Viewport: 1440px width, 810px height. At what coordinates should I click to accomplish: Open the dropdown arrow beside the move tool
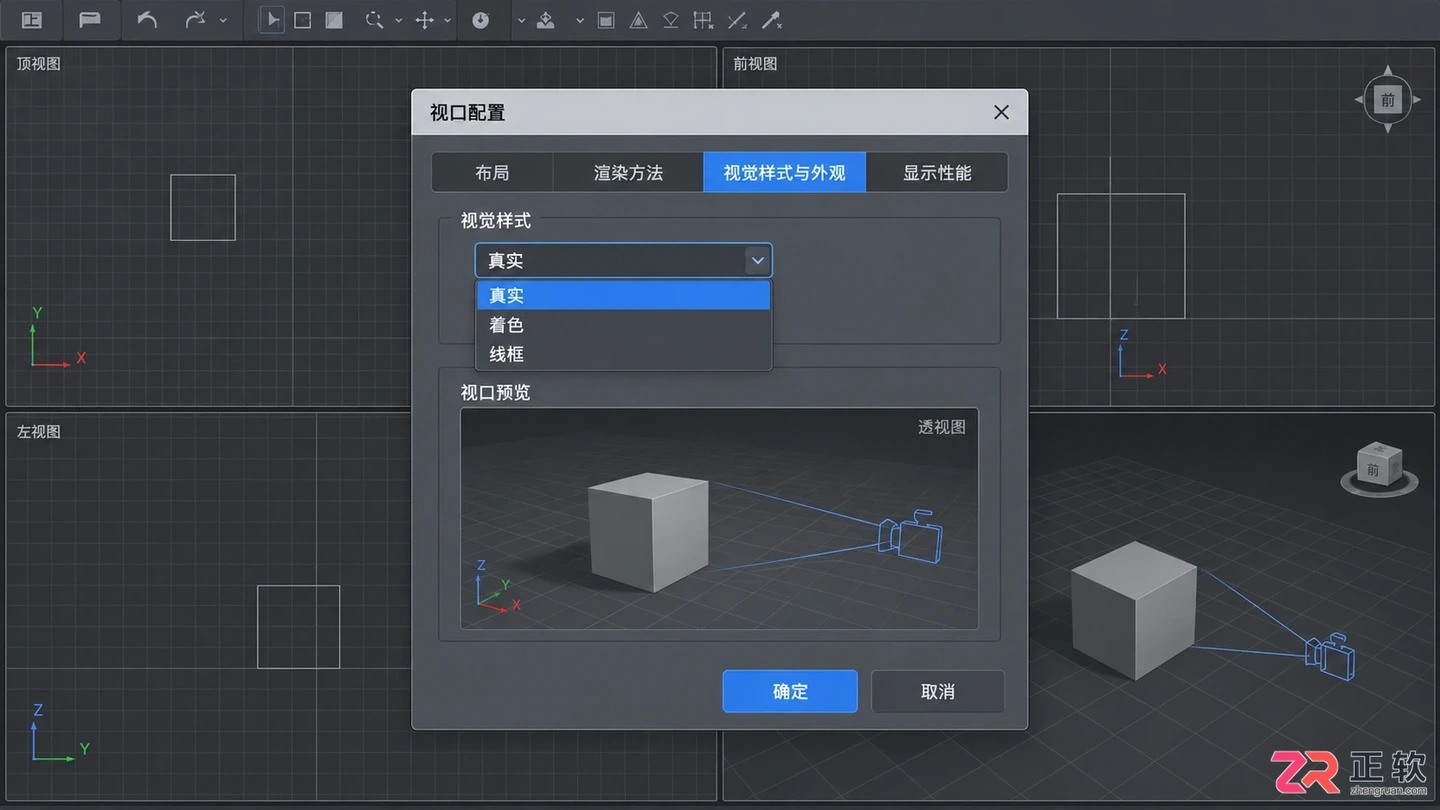point(447,20)
